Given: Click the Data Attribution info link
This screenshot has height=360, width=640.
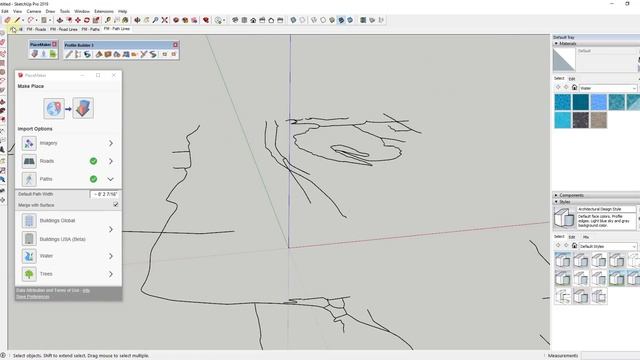Looking at the screenshot, I should 86,290.
